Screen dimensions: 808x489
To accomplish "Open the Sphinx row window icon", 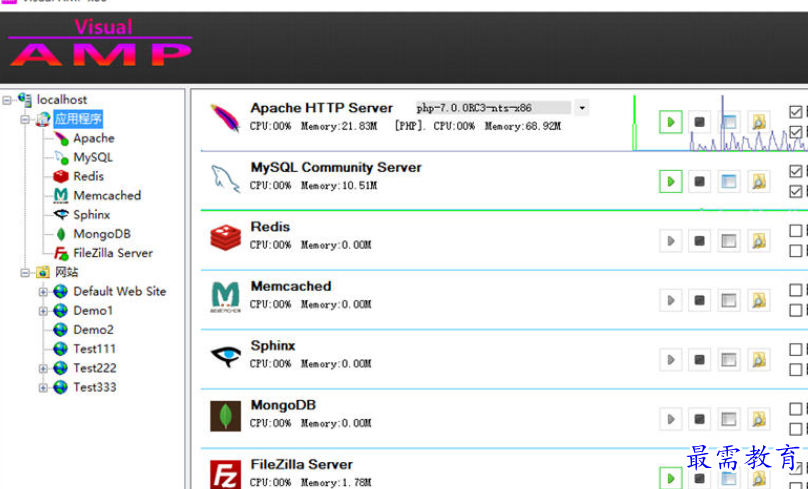I will click(x=729, y=359).
